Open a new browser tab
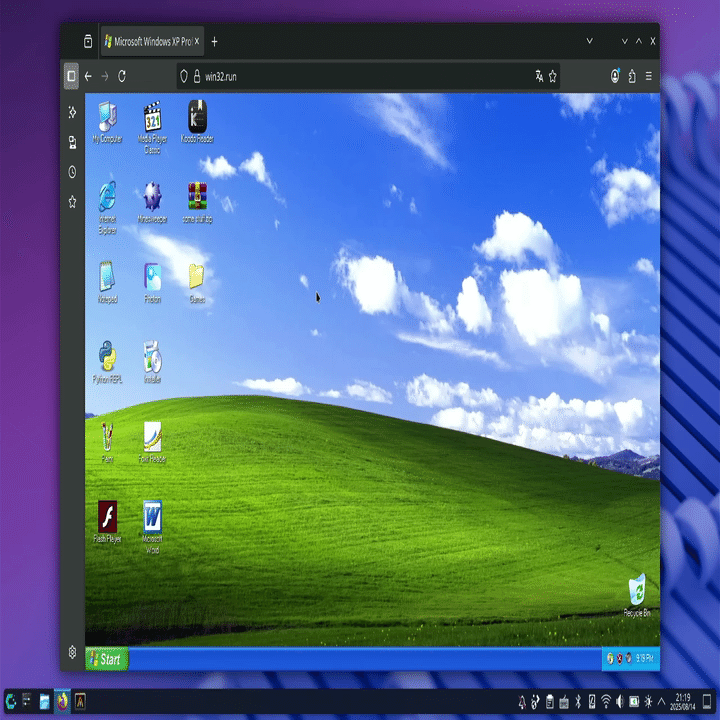 pos(214,42)
